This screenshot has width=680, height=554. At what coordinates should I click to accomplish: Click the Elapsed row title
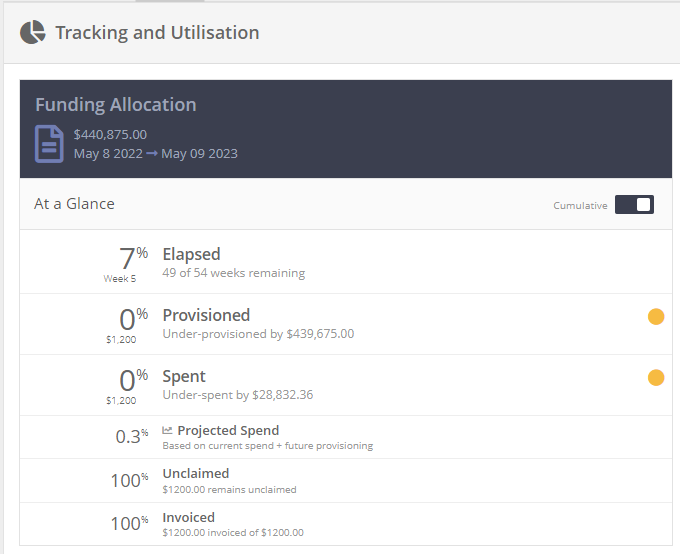point(191,255)
